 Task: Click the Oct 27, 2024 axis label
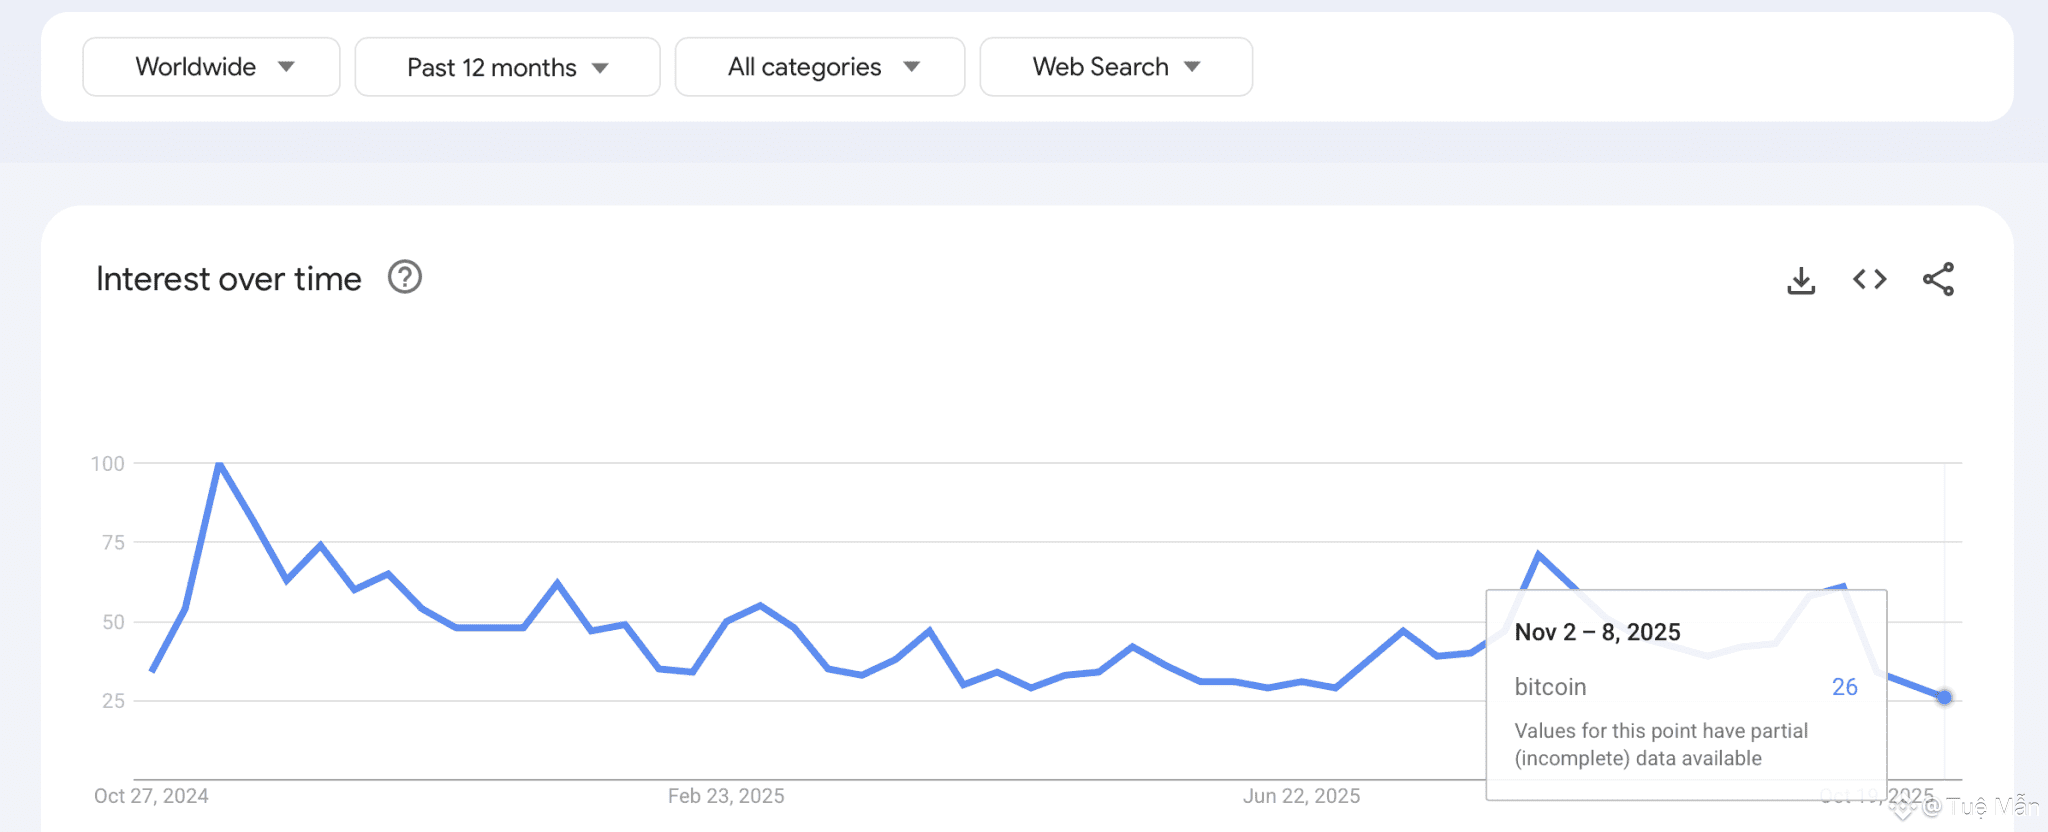(151, 796)
